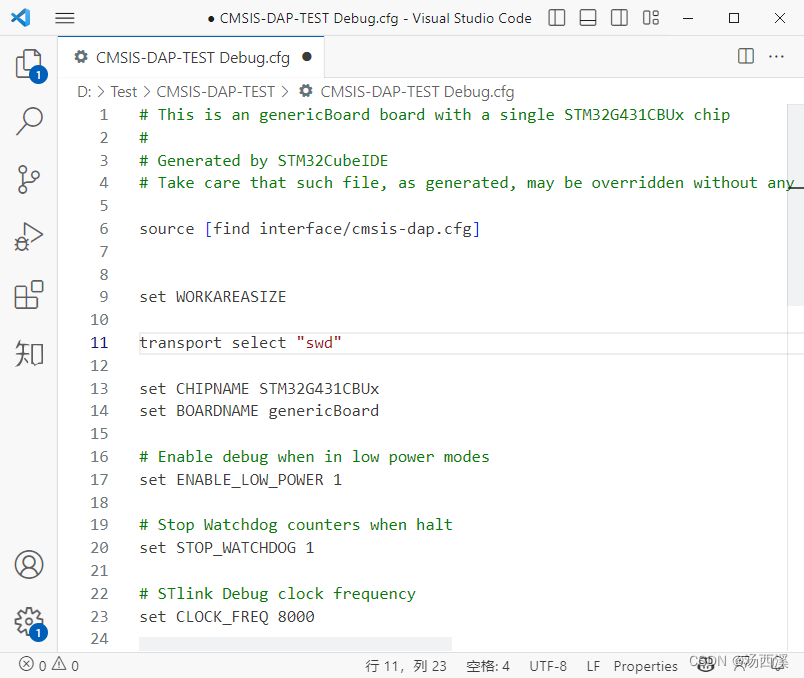
Task: Click the Accounts icon above the gear
Action: [28, 565]
